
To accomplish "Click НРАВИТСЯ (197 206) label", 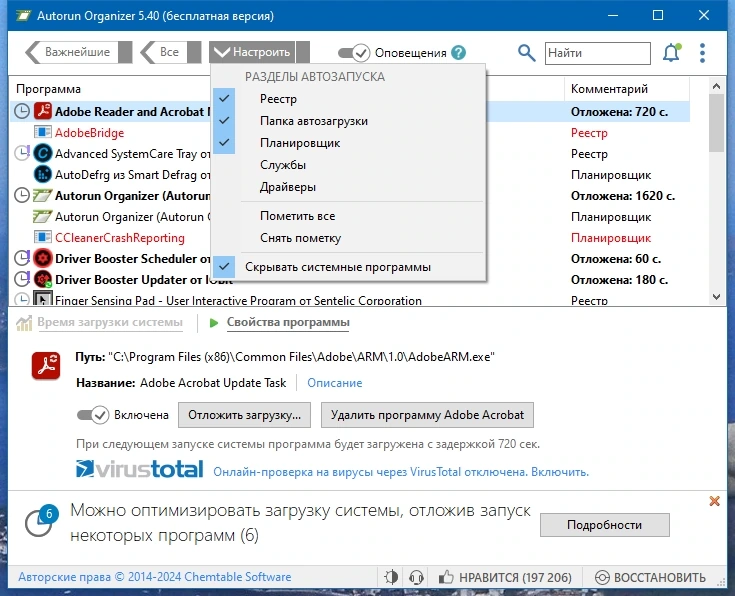I will (515, 577).
